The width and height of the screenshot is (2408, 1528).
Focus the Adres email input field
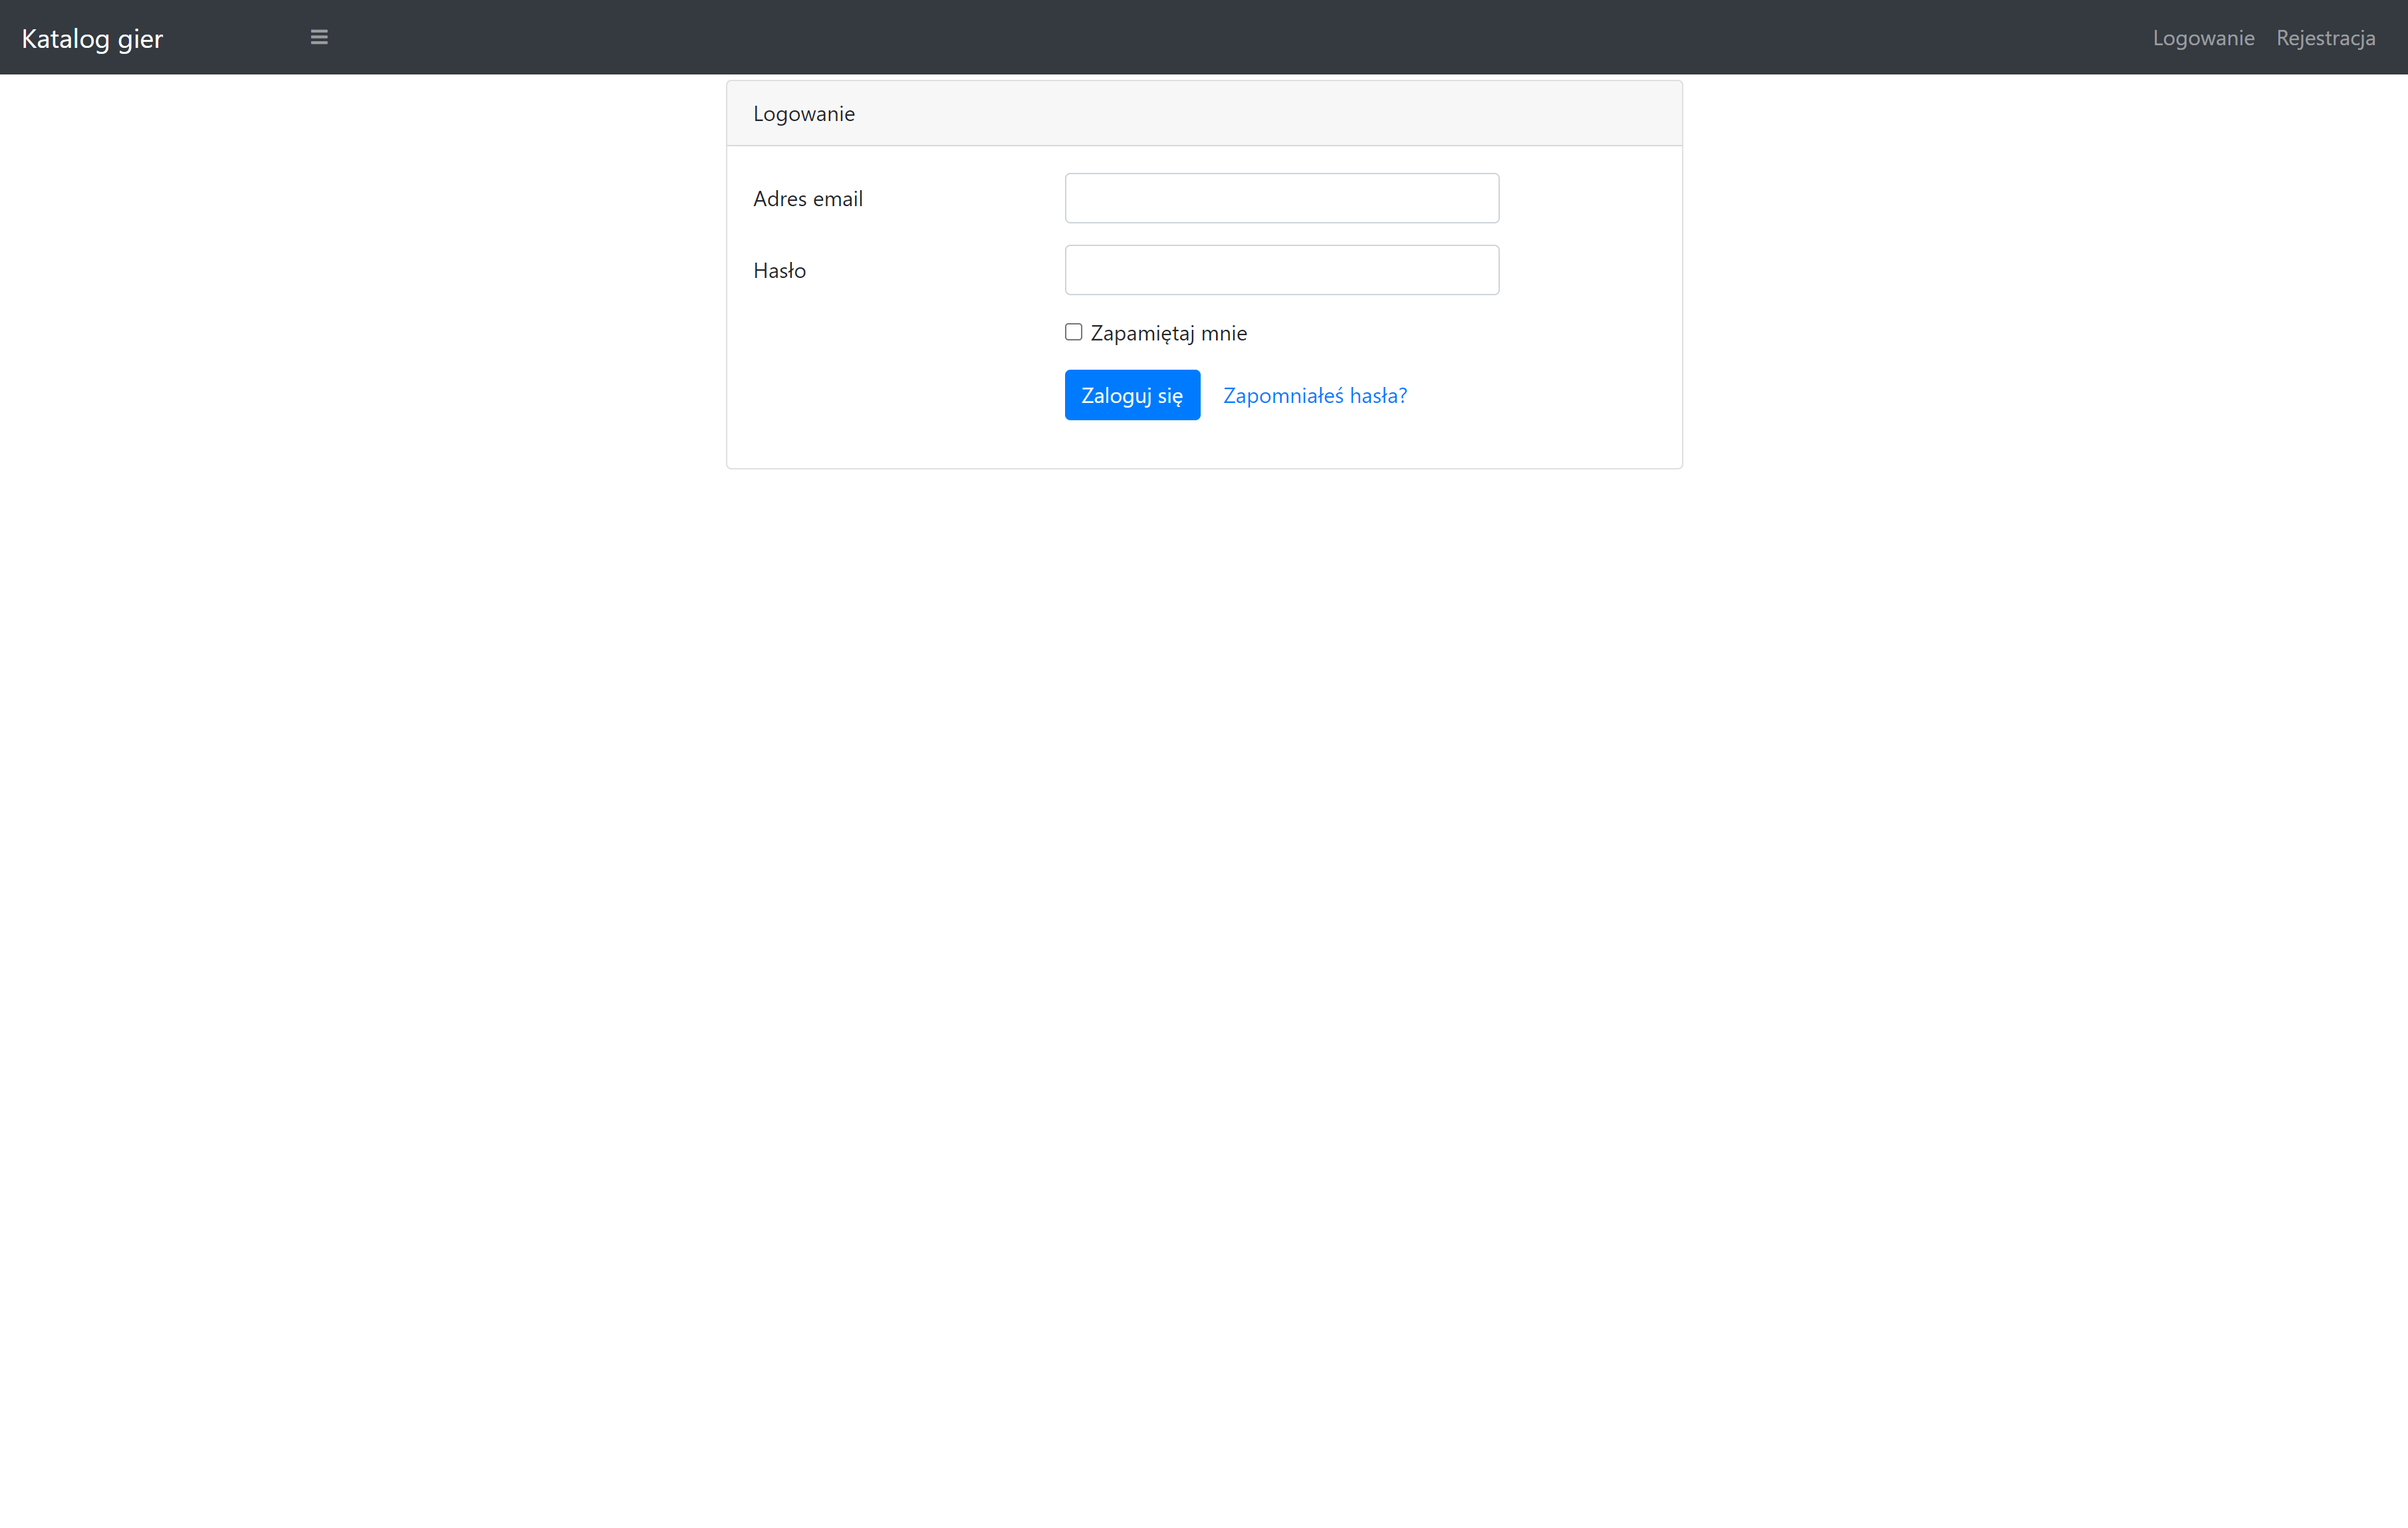click(x=1281, y=198)
